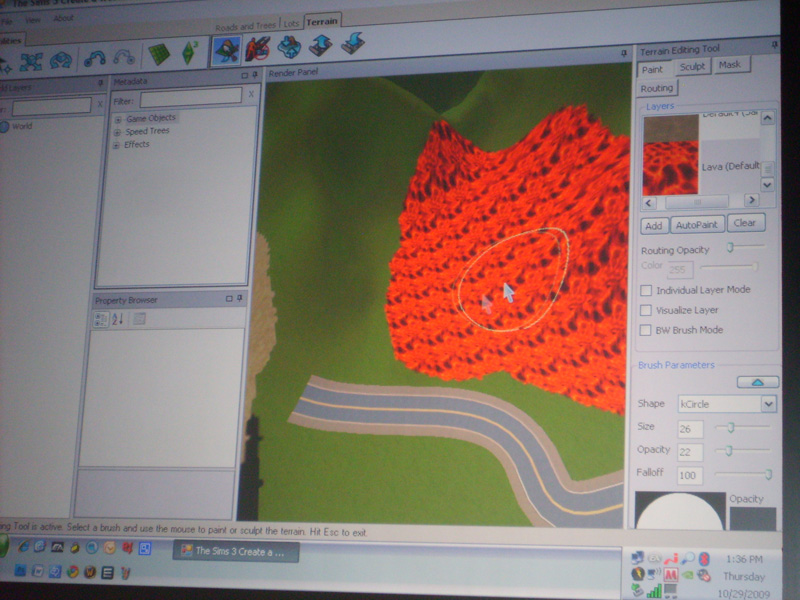
Task: Expand the Game Objects tree node
Action: click(118, 119)
